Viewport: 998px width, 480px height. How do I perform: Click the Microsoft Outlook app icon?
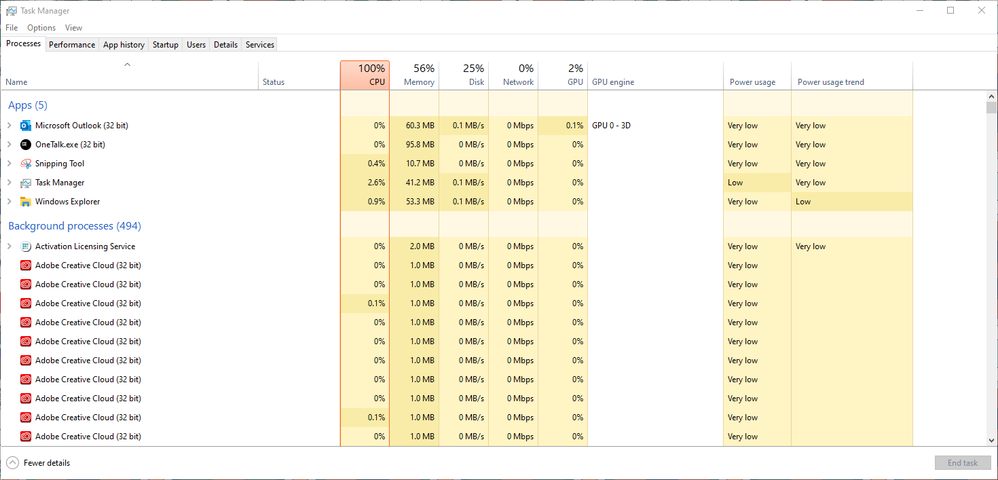point(26,126)
